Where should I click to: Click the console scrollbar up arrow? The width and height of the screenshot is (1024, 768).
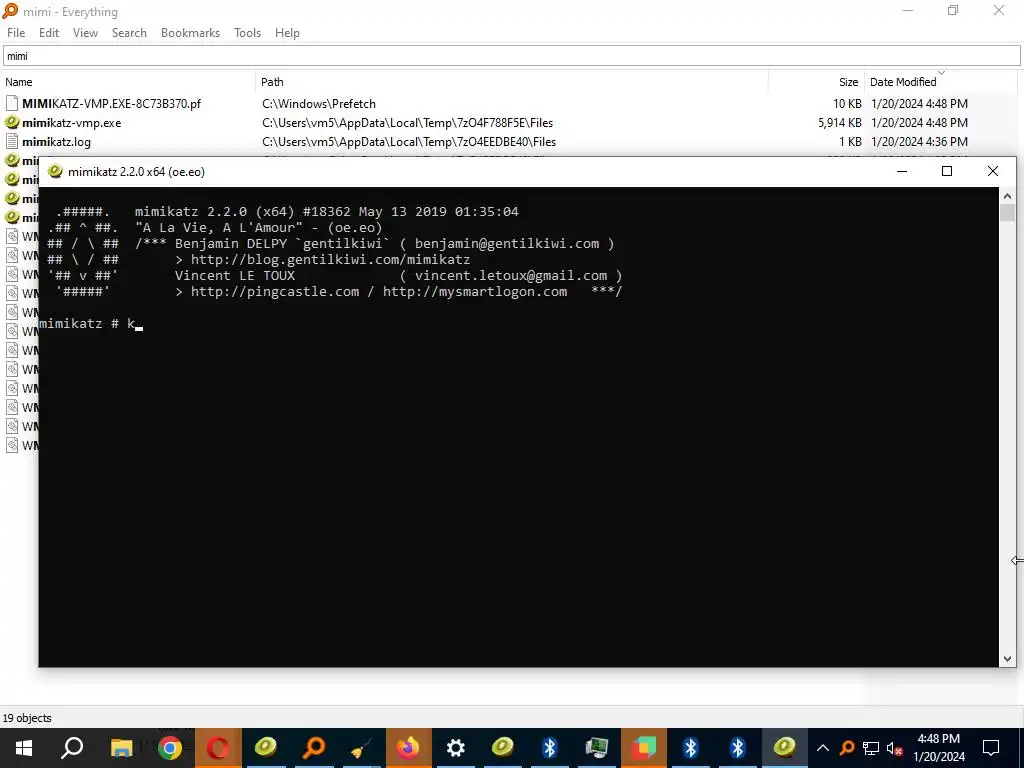[x=1007, y=195]
